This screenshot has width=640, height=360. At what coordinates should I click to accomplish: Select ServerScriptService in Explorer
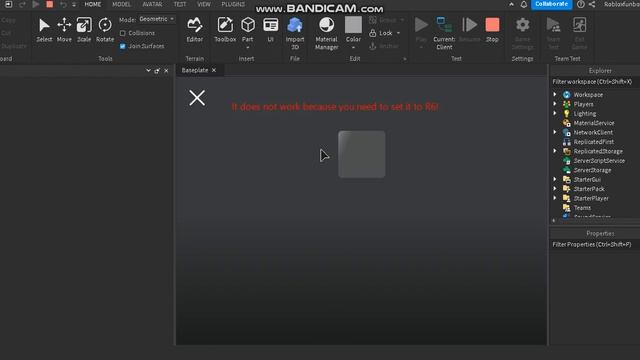click(x=599, y=160)
